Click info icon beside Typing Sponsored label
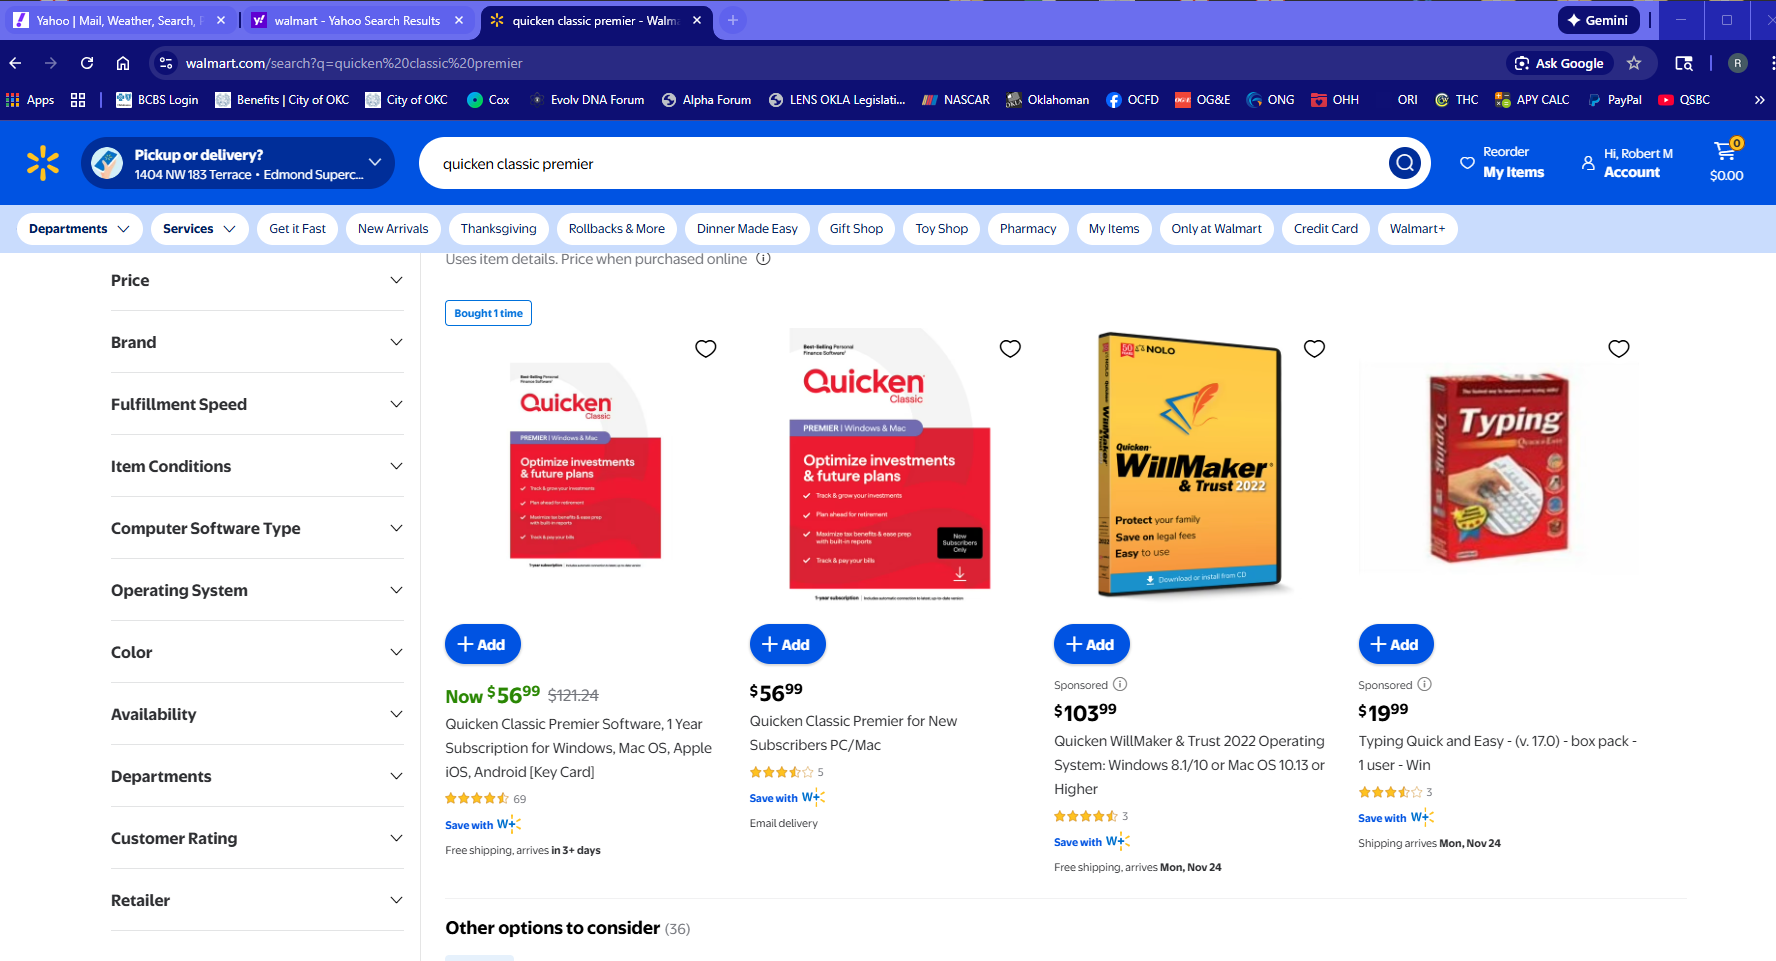Screen dimensions: 1776x961 1425,685
